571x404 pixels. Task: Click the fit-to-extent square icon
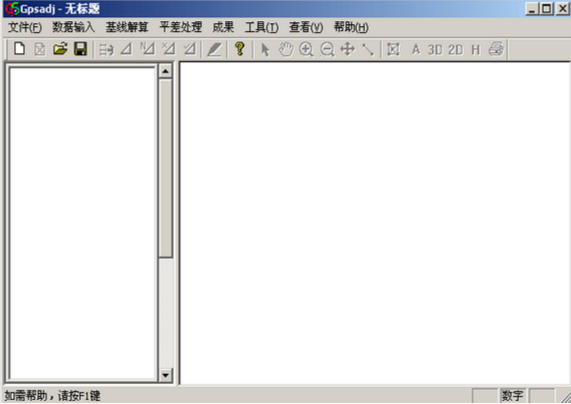tap(393, 49)
